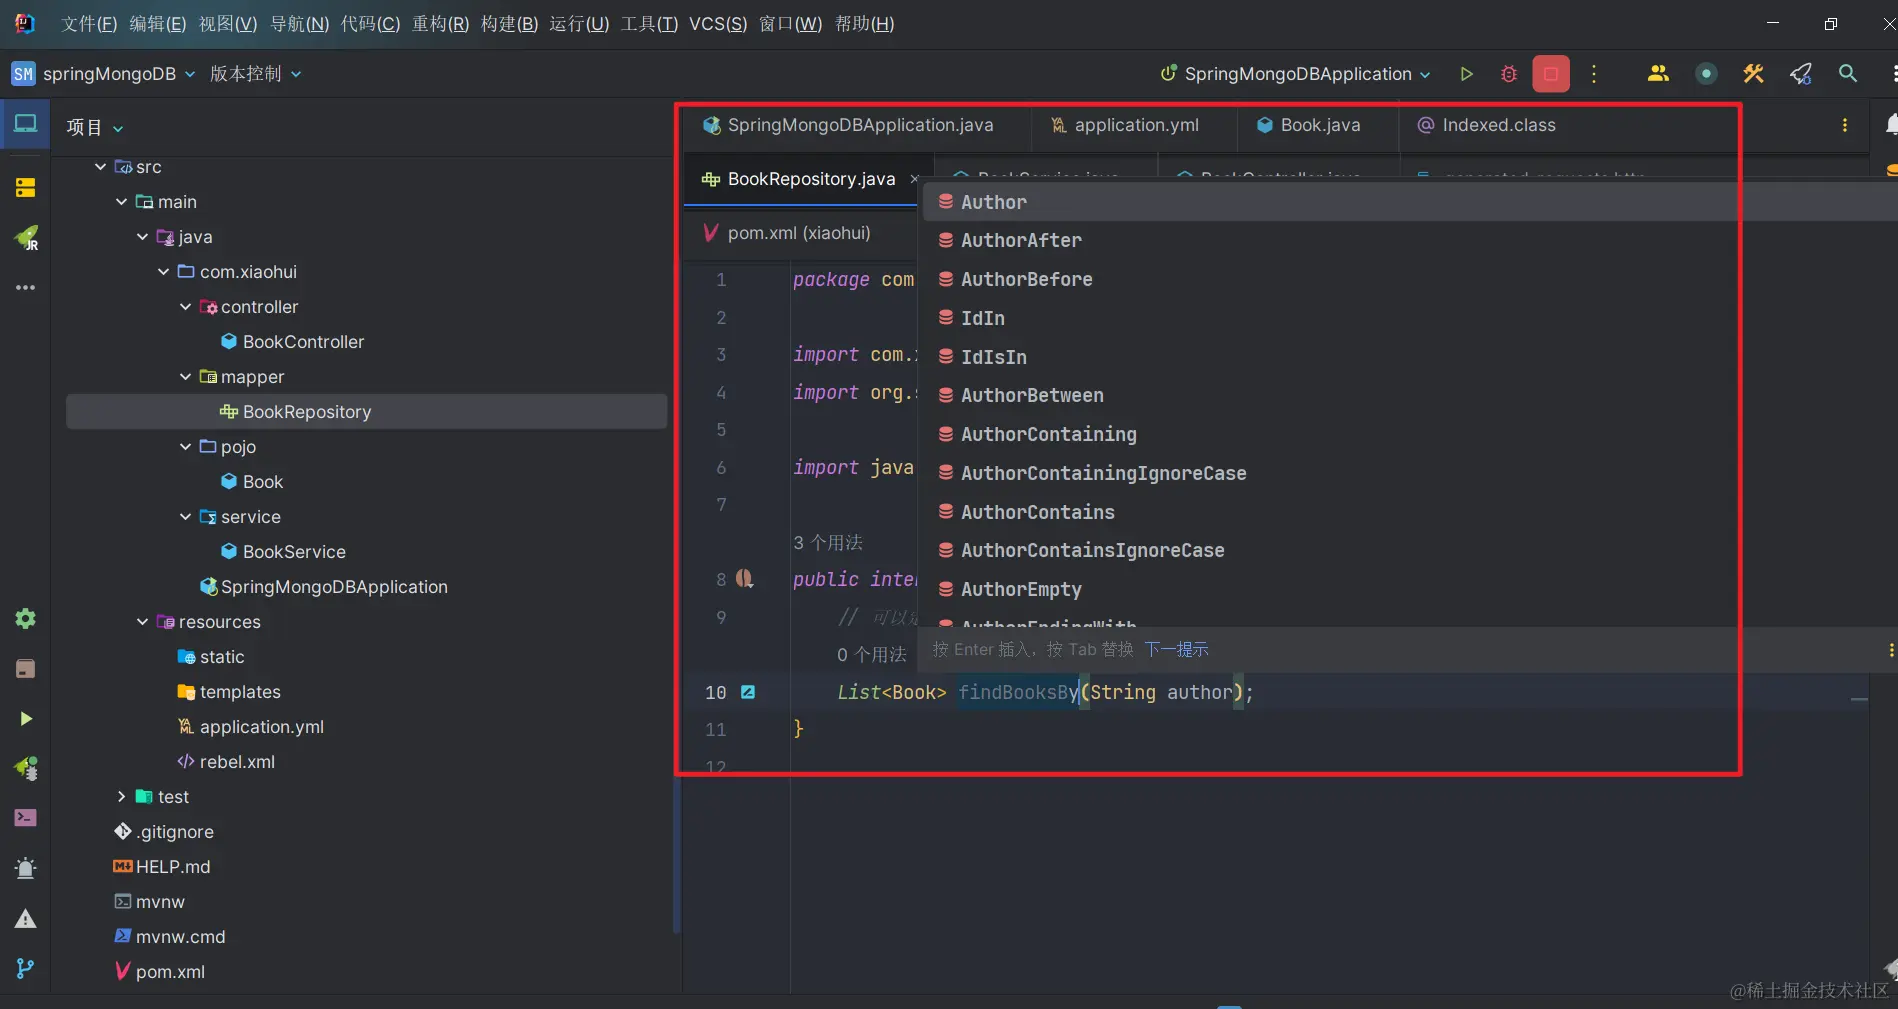Open the Problems warning tool window
The image size is (1898, 1009).
pyautogui.click(x=25, y=919)
